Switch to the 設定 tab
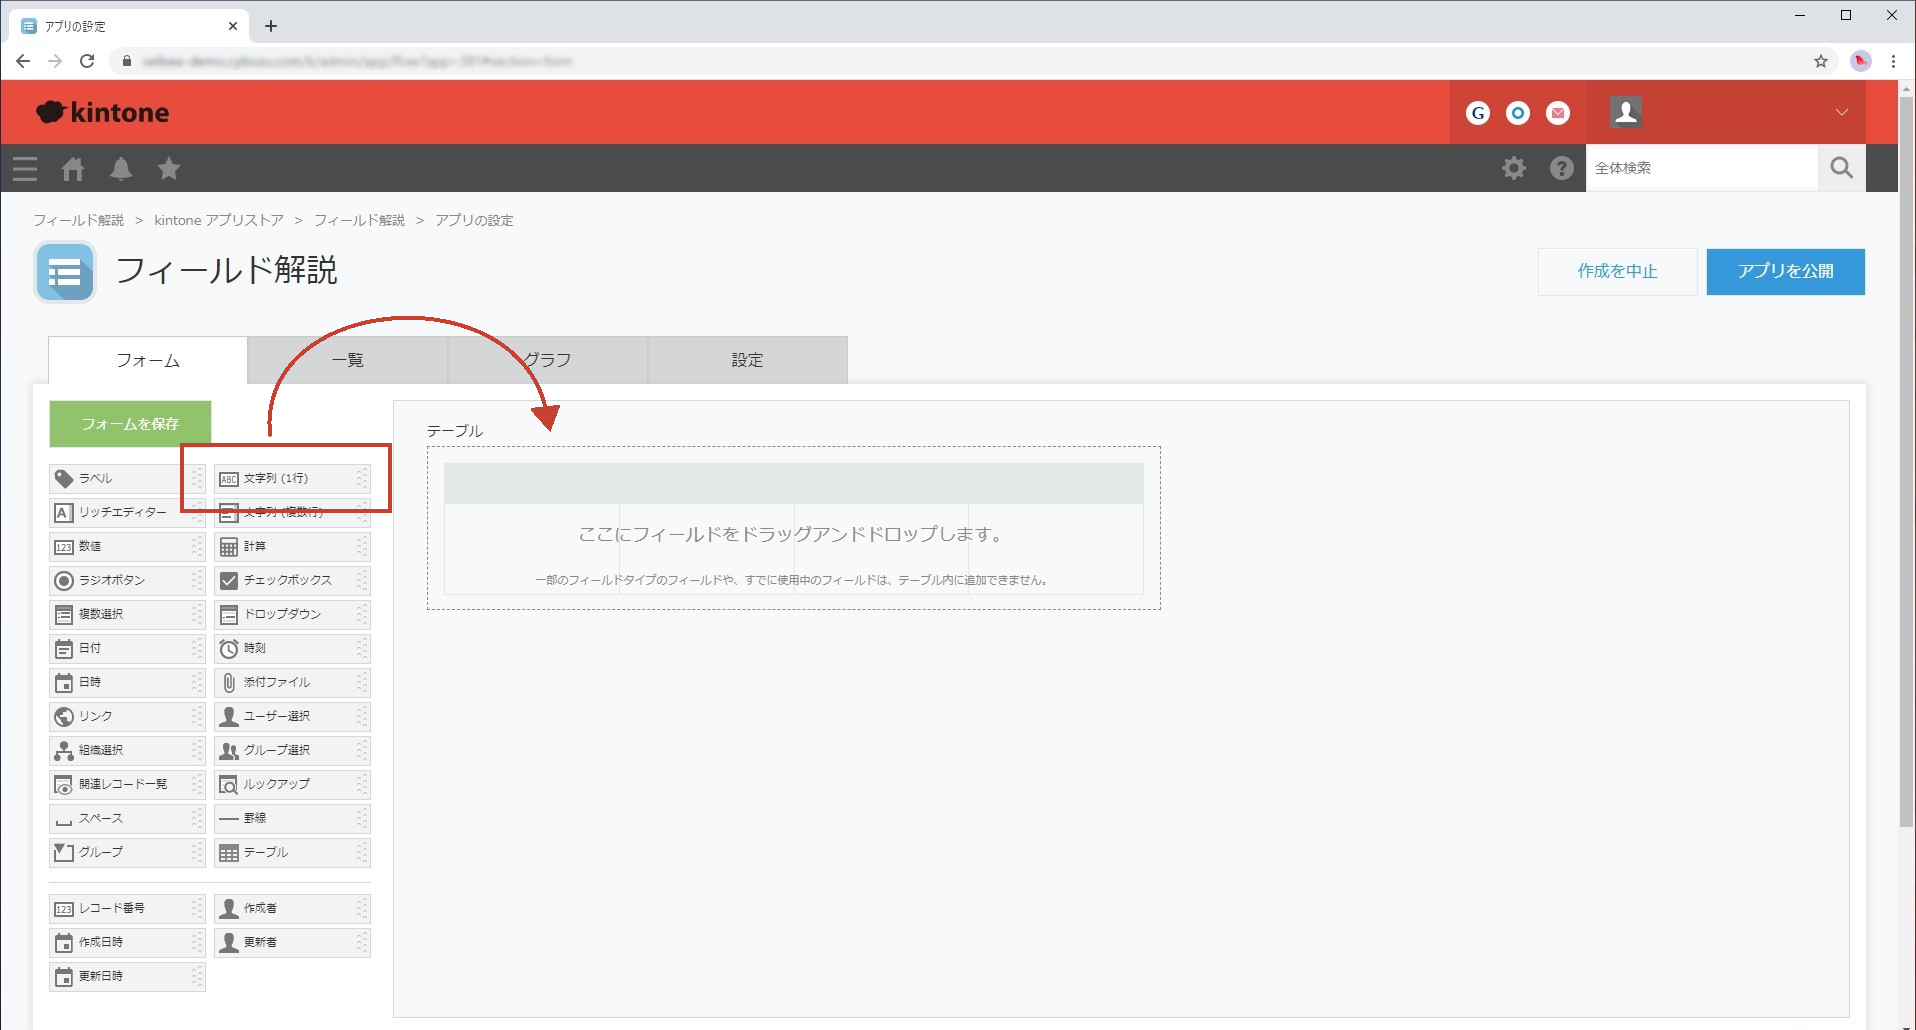1916x1030 pixels. click(x=748, y=360)
